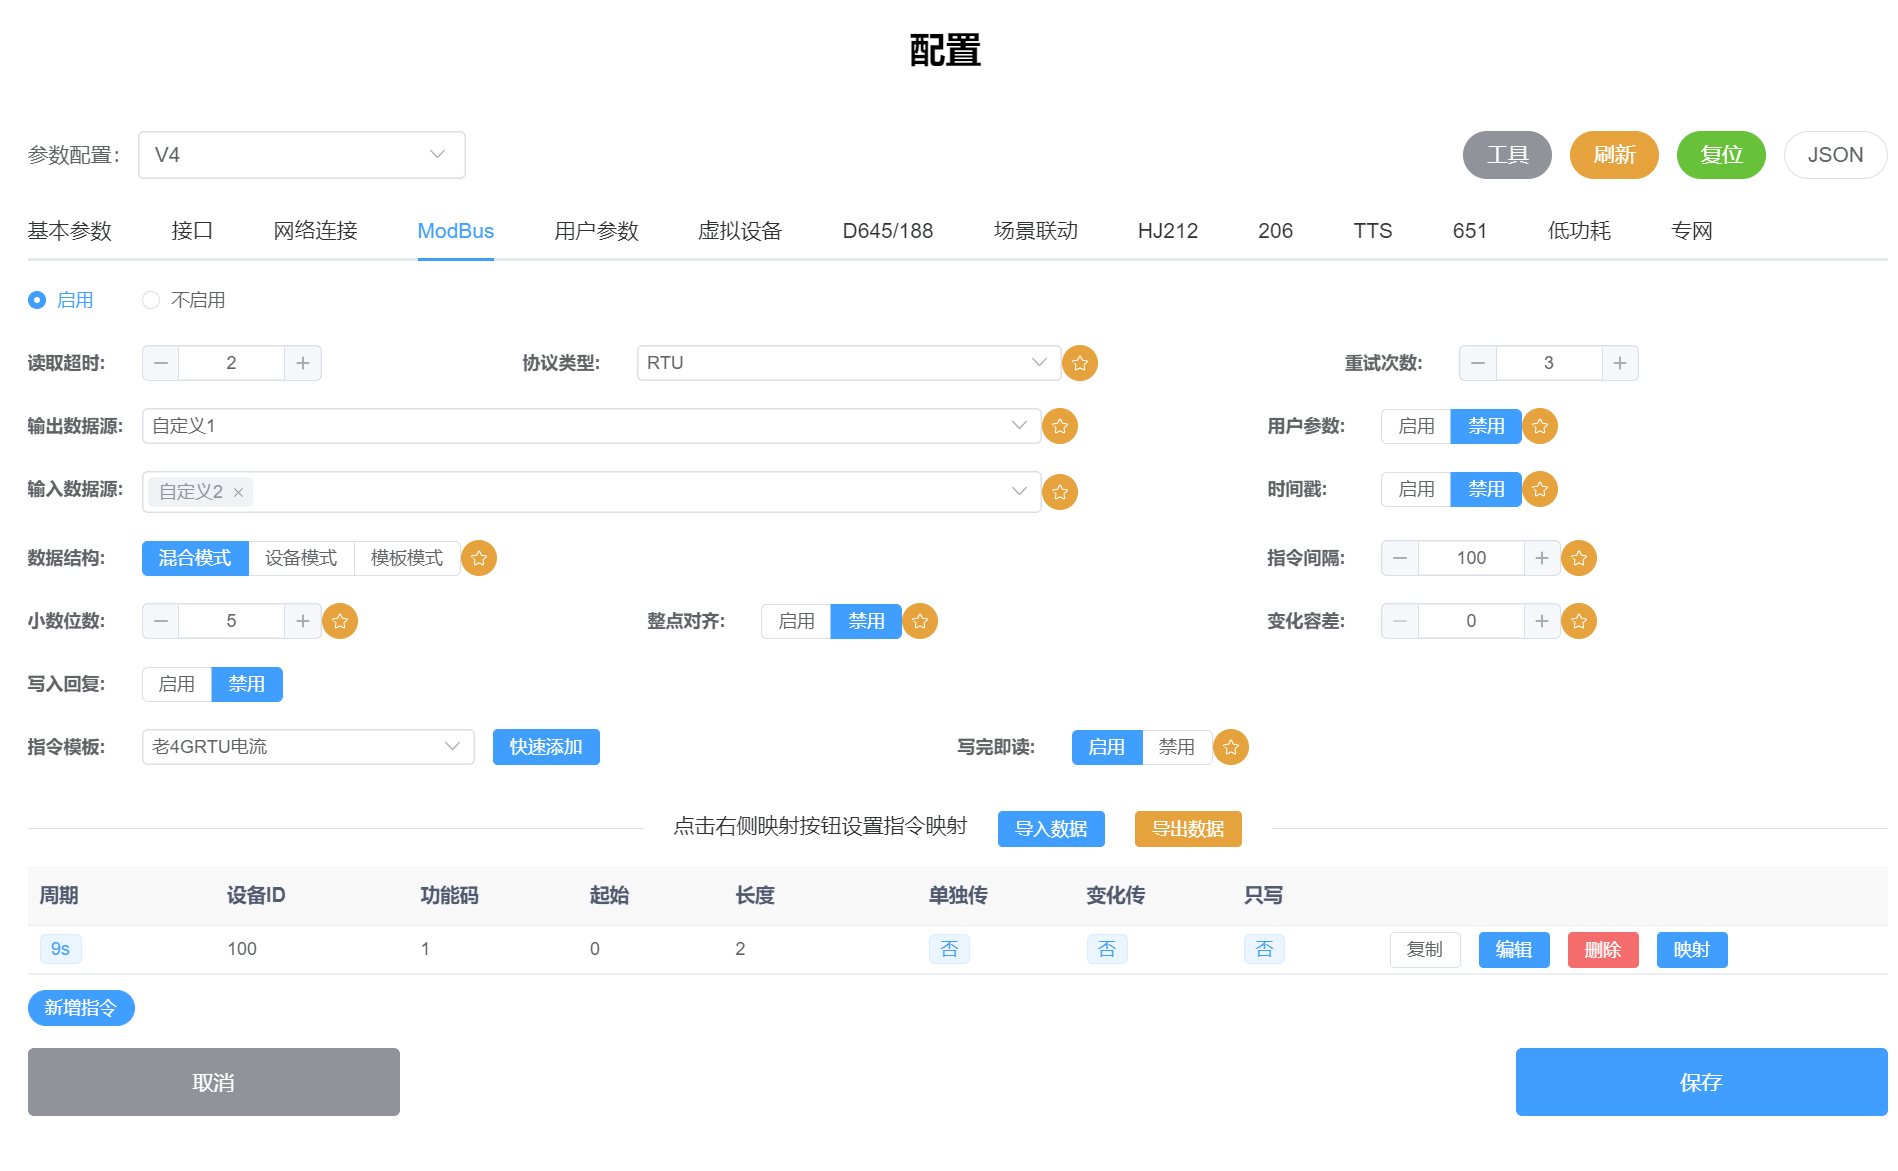This screenshot has width=1898, height=1171.
Task: Mark 输出数据源 as favorite with star icon
Action: coord(1060,426)
